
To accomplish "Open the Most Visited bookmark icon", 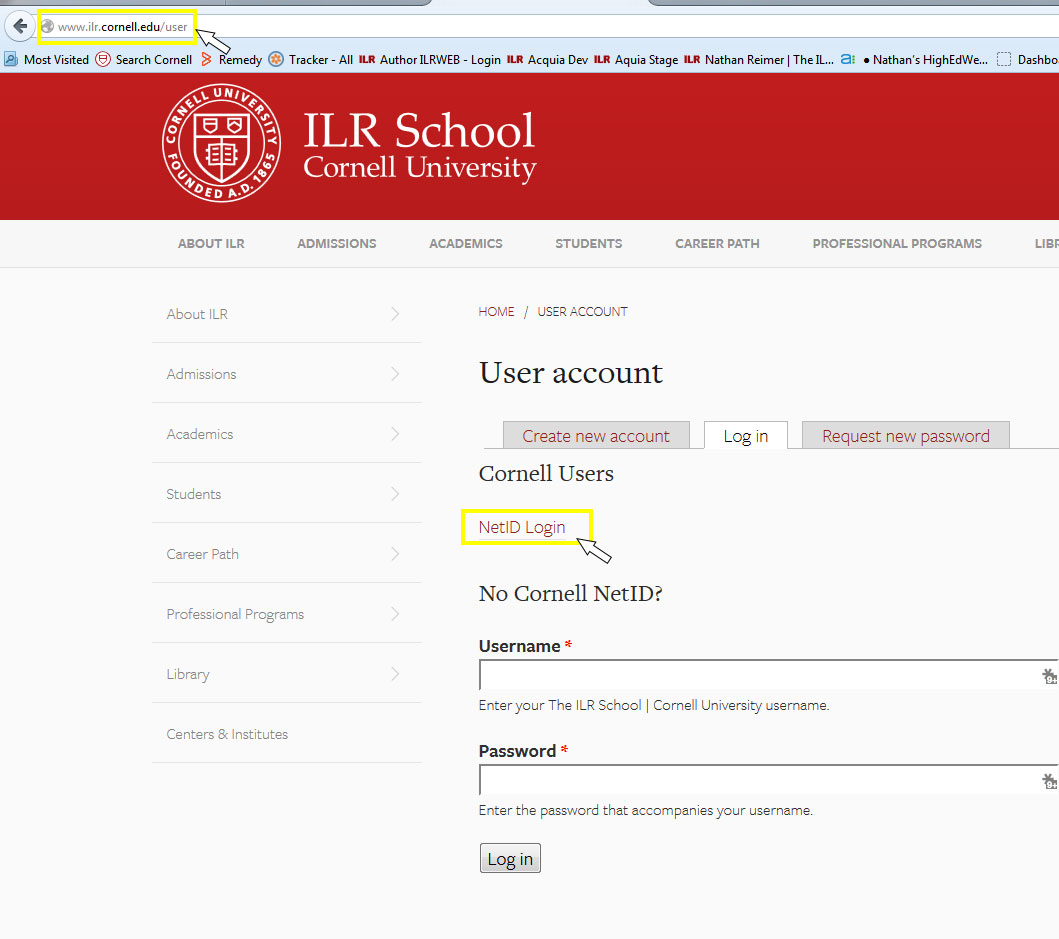I will (x=11, y=59).
